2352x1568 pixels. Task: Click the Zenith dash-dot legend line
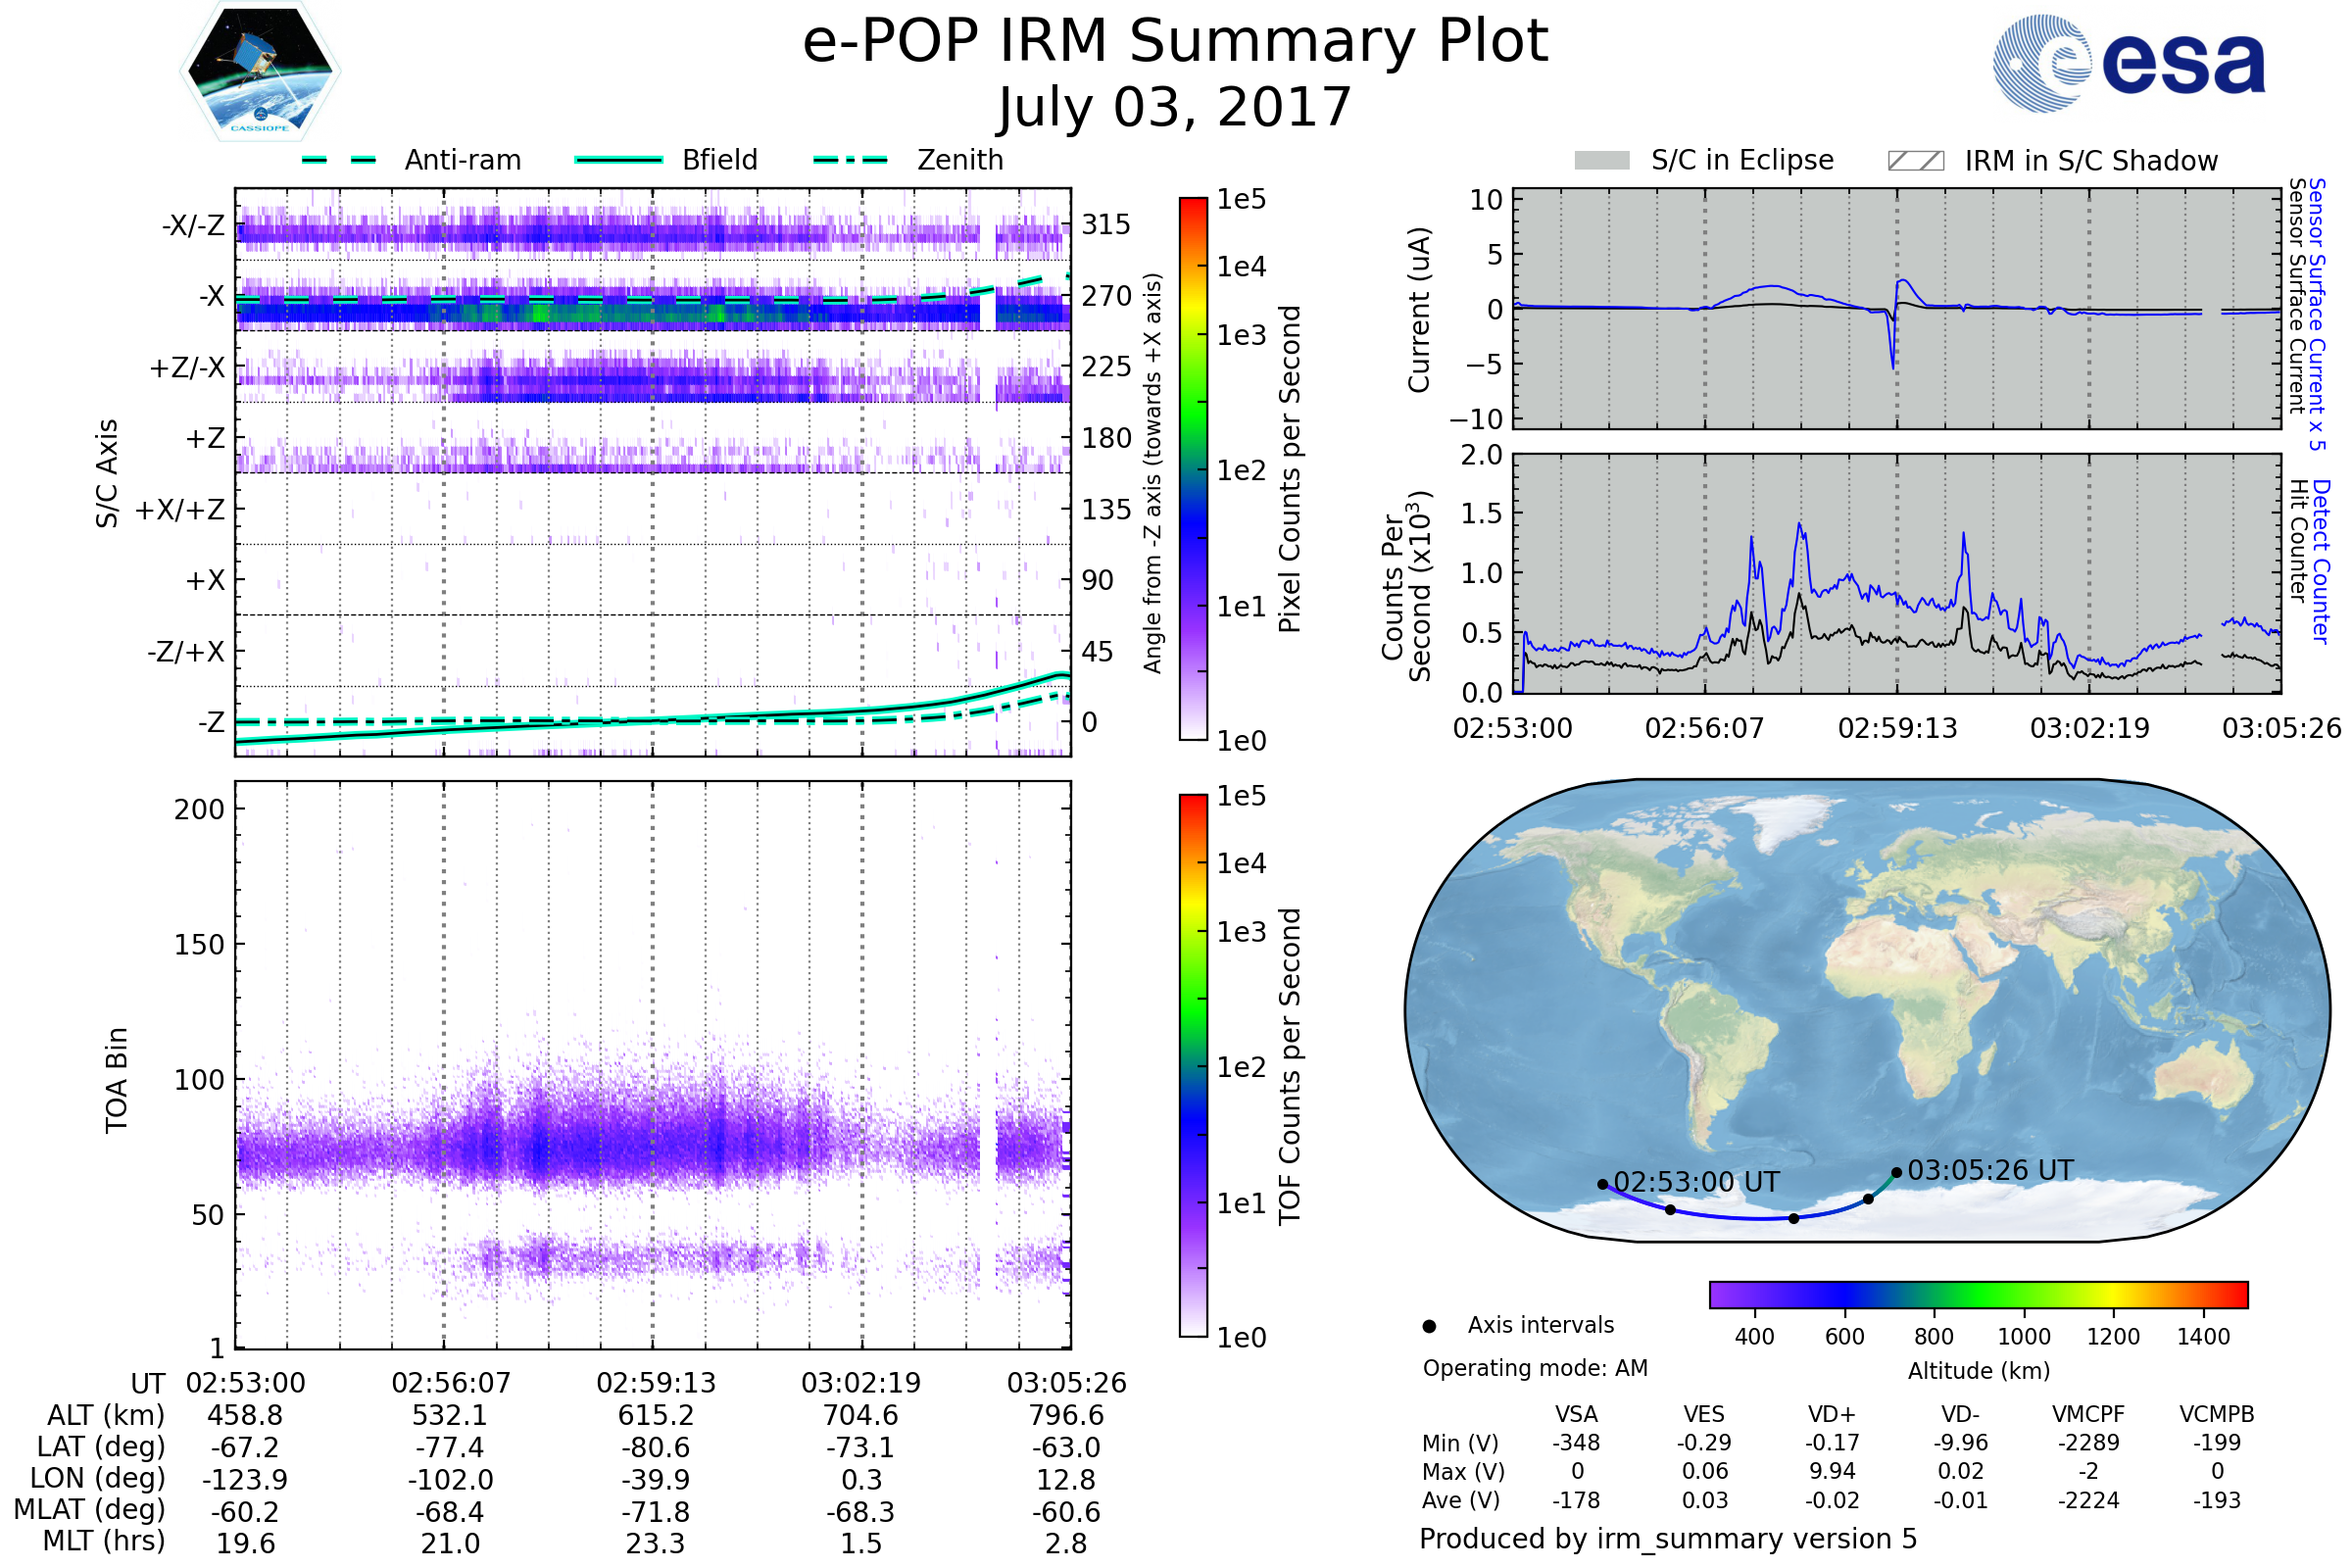pos(850,160)
